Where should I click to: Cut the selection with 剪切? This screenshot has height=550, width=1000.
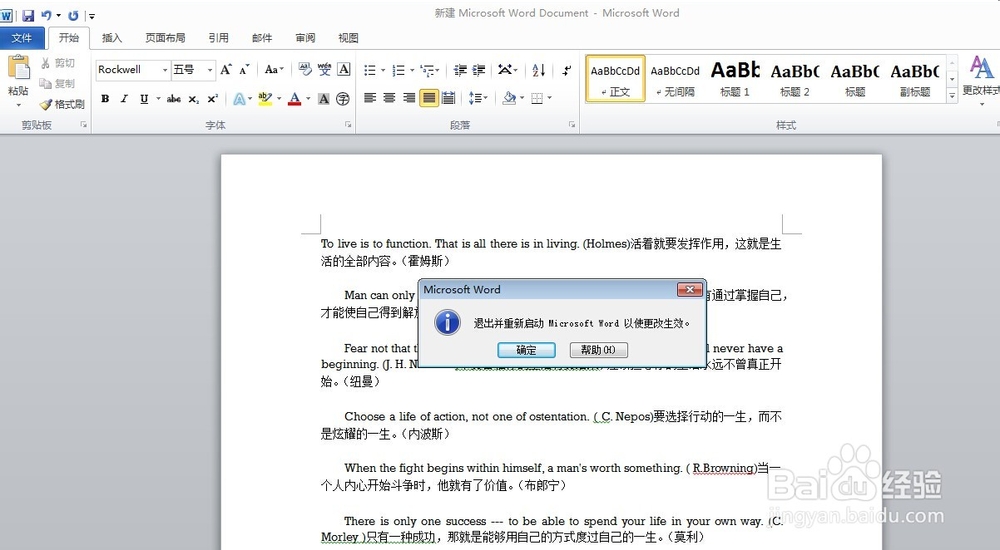coord(58,63)
